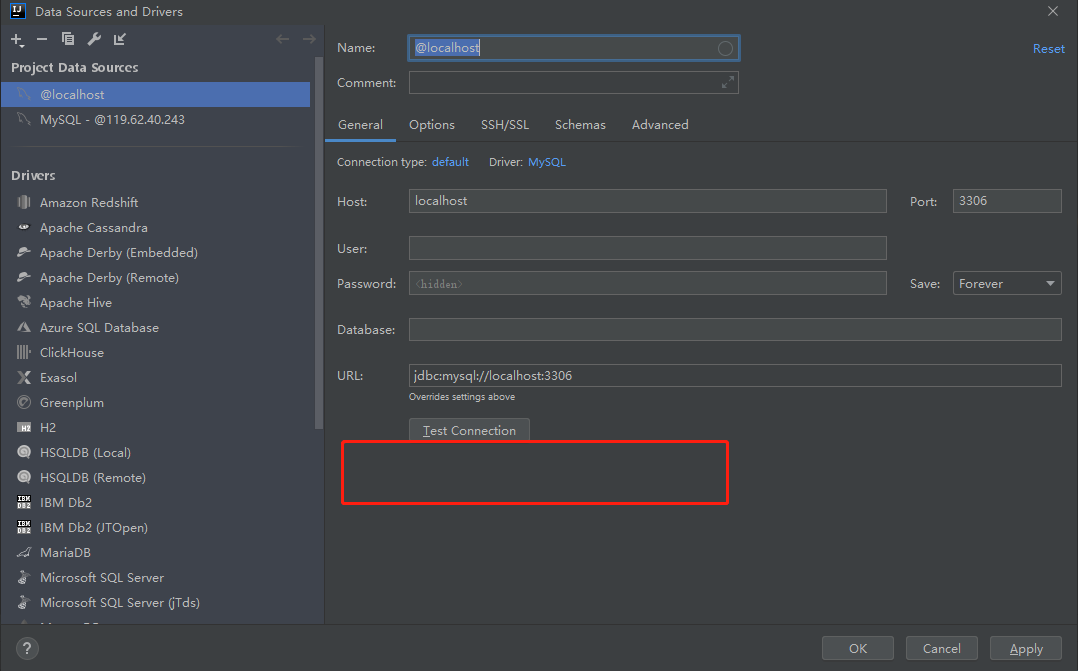This screenshot has height=671, width=1078.
Task: Open driver properties wrench icon
Action: click(x=94, y=39)
